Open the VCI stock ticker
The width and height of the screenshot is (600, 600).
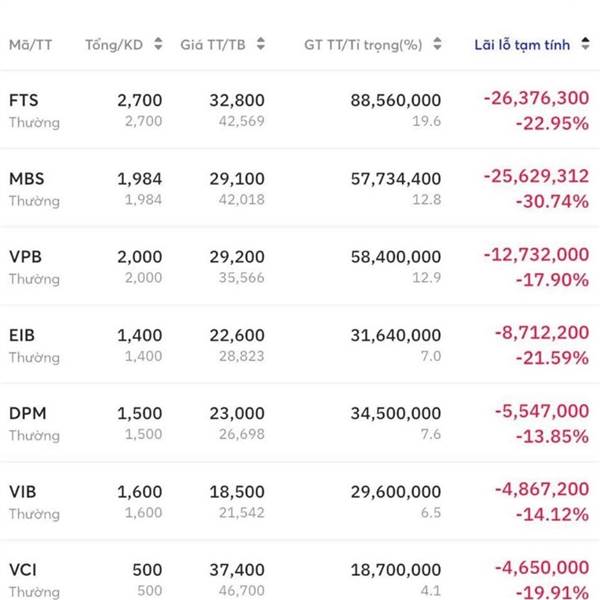click(x=23, y=569)
